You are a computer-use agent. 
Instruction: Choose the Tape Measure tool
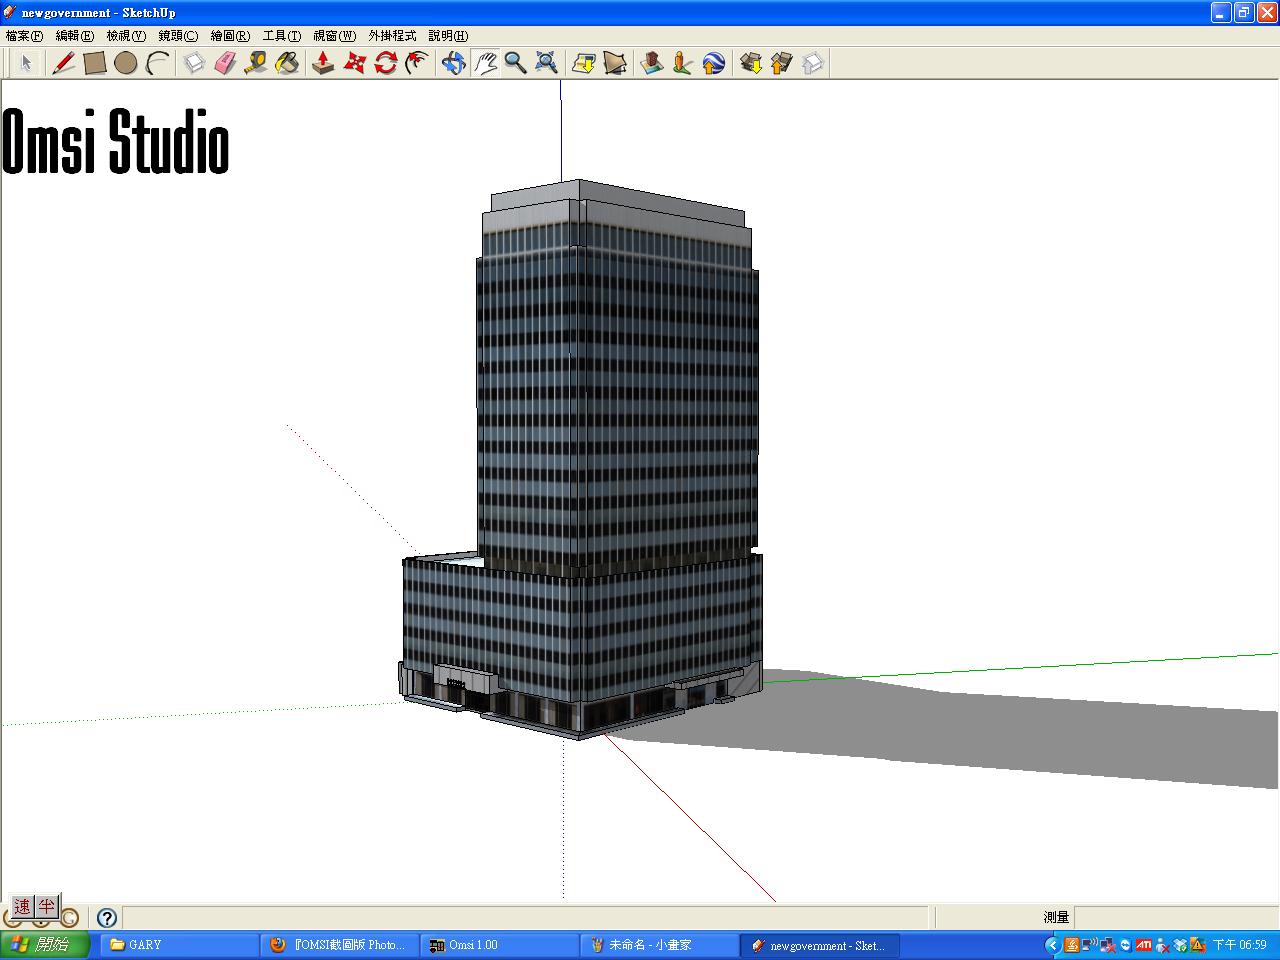pyautogui.click(x=256, y=63)
